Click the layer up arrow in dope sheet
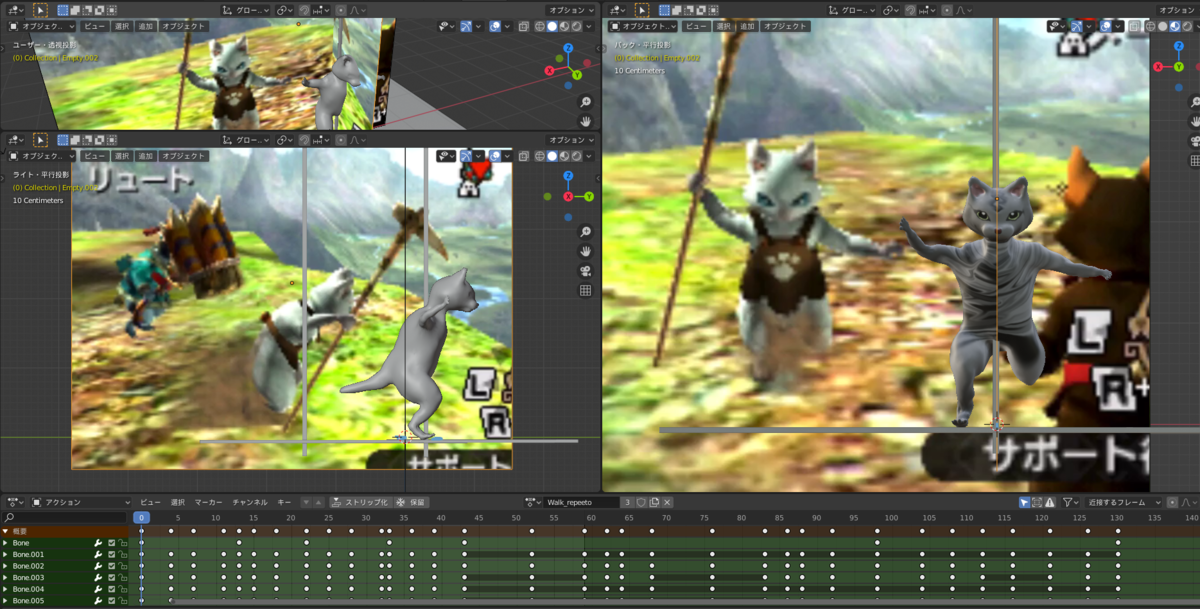Image resolution: width=1200 pixels, height=609 pixels. [319, 502]
